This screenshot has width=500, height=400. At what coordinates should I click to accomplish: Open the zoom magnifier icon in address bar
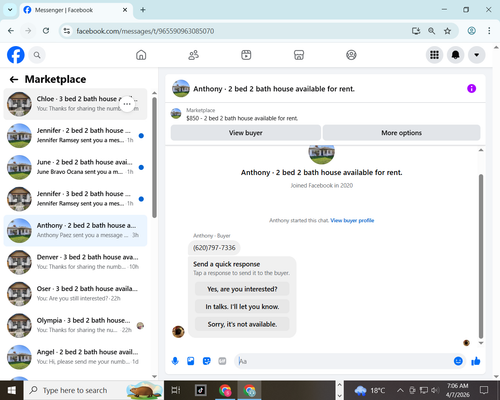tap(432, 31)
